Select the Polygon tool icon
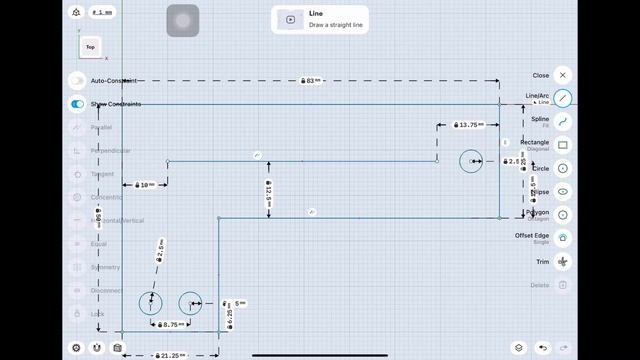This screenshot has width=640, height=360. tap(562, 215)
